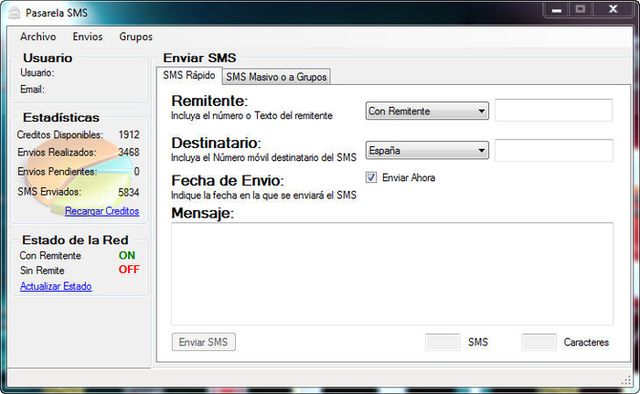Expand the España country dropdown
Image resolution: width=640 pixels, height=394 pixels.
click(x=427, y=151)
